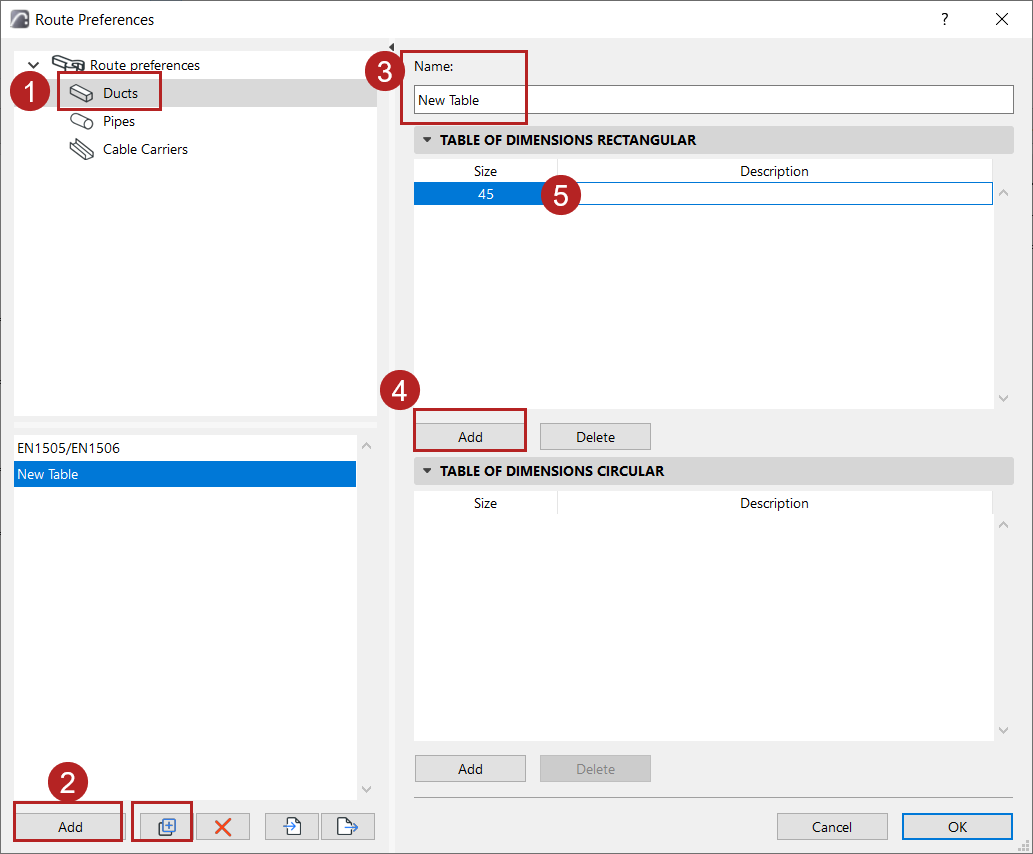The height and width of the screenshot is (854, 1033).
Task: Select Pipes in the route preferences tree
Action: (119, 121)
